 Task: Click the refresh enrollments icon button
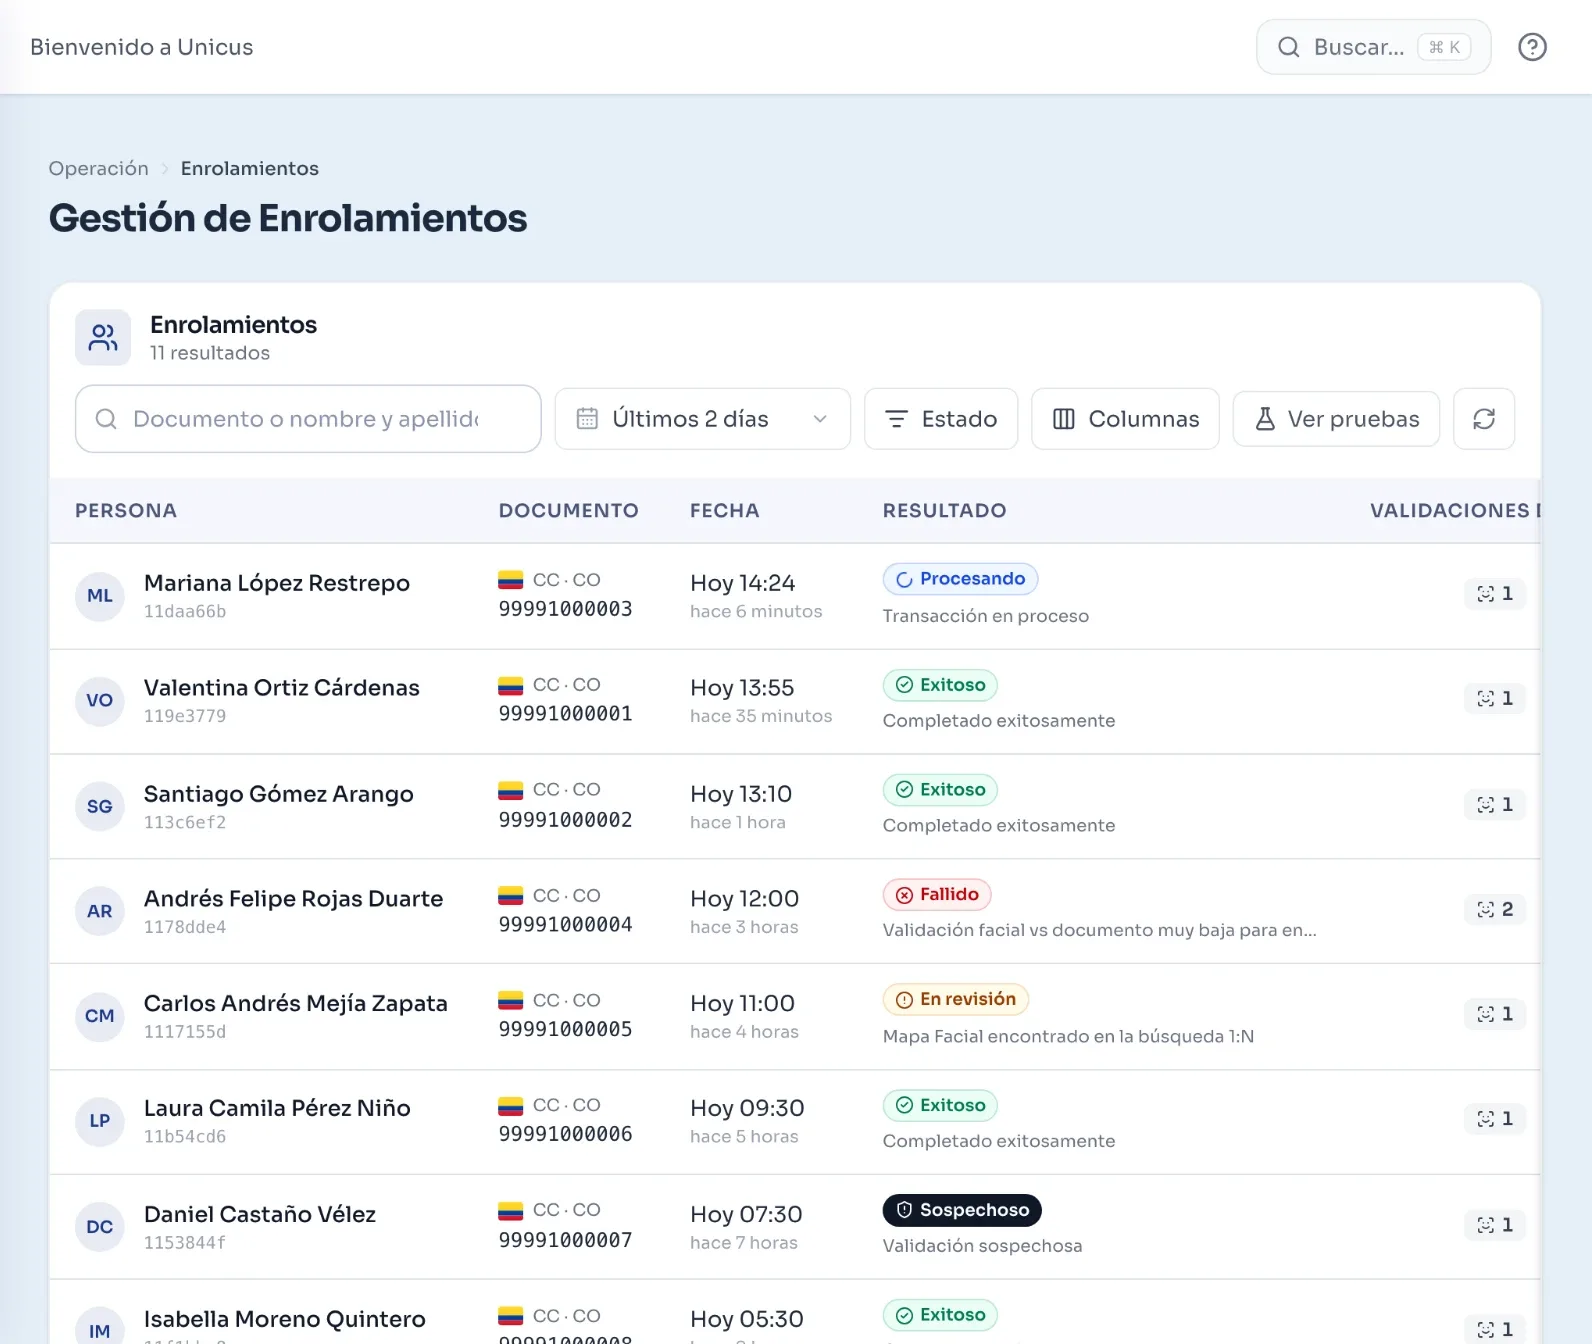pyautogui.click(x=1484, y=419)
